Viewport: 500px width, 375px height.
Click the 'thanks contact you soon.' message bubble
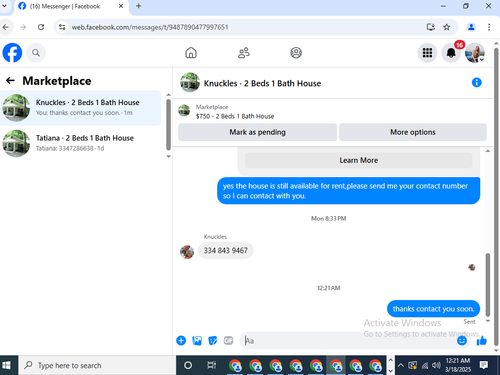pyautogui.click(x=433, y=309)
